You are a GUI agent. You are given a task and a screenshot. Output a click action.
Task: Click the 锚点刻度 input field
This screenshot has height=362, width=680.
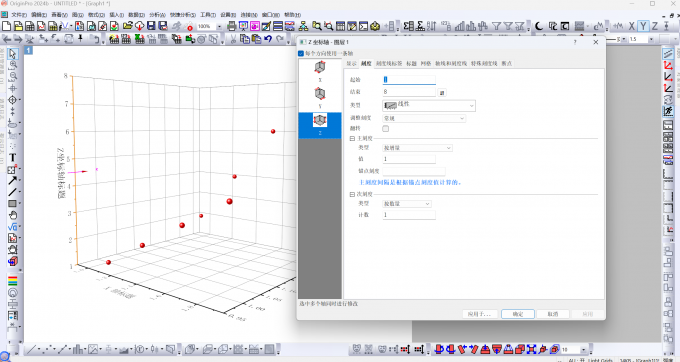[x=414, y=171]
